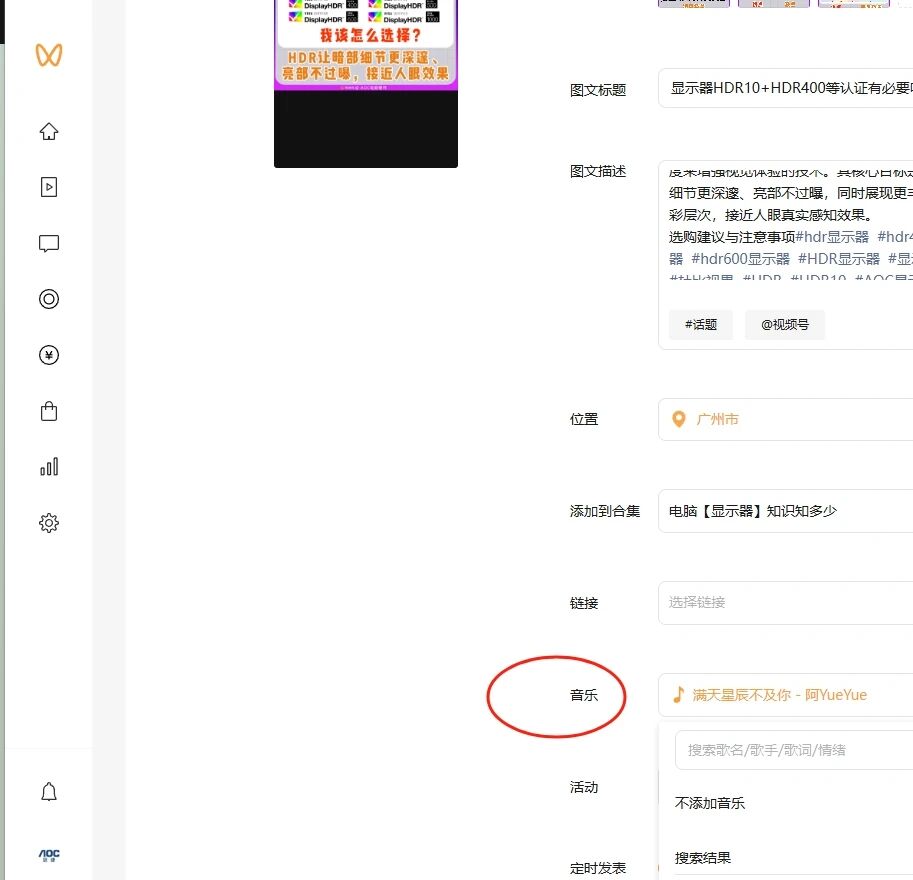Click the 音乐 field label
Image resolution: width=913 pixels, height=880 pixels.
584,695
